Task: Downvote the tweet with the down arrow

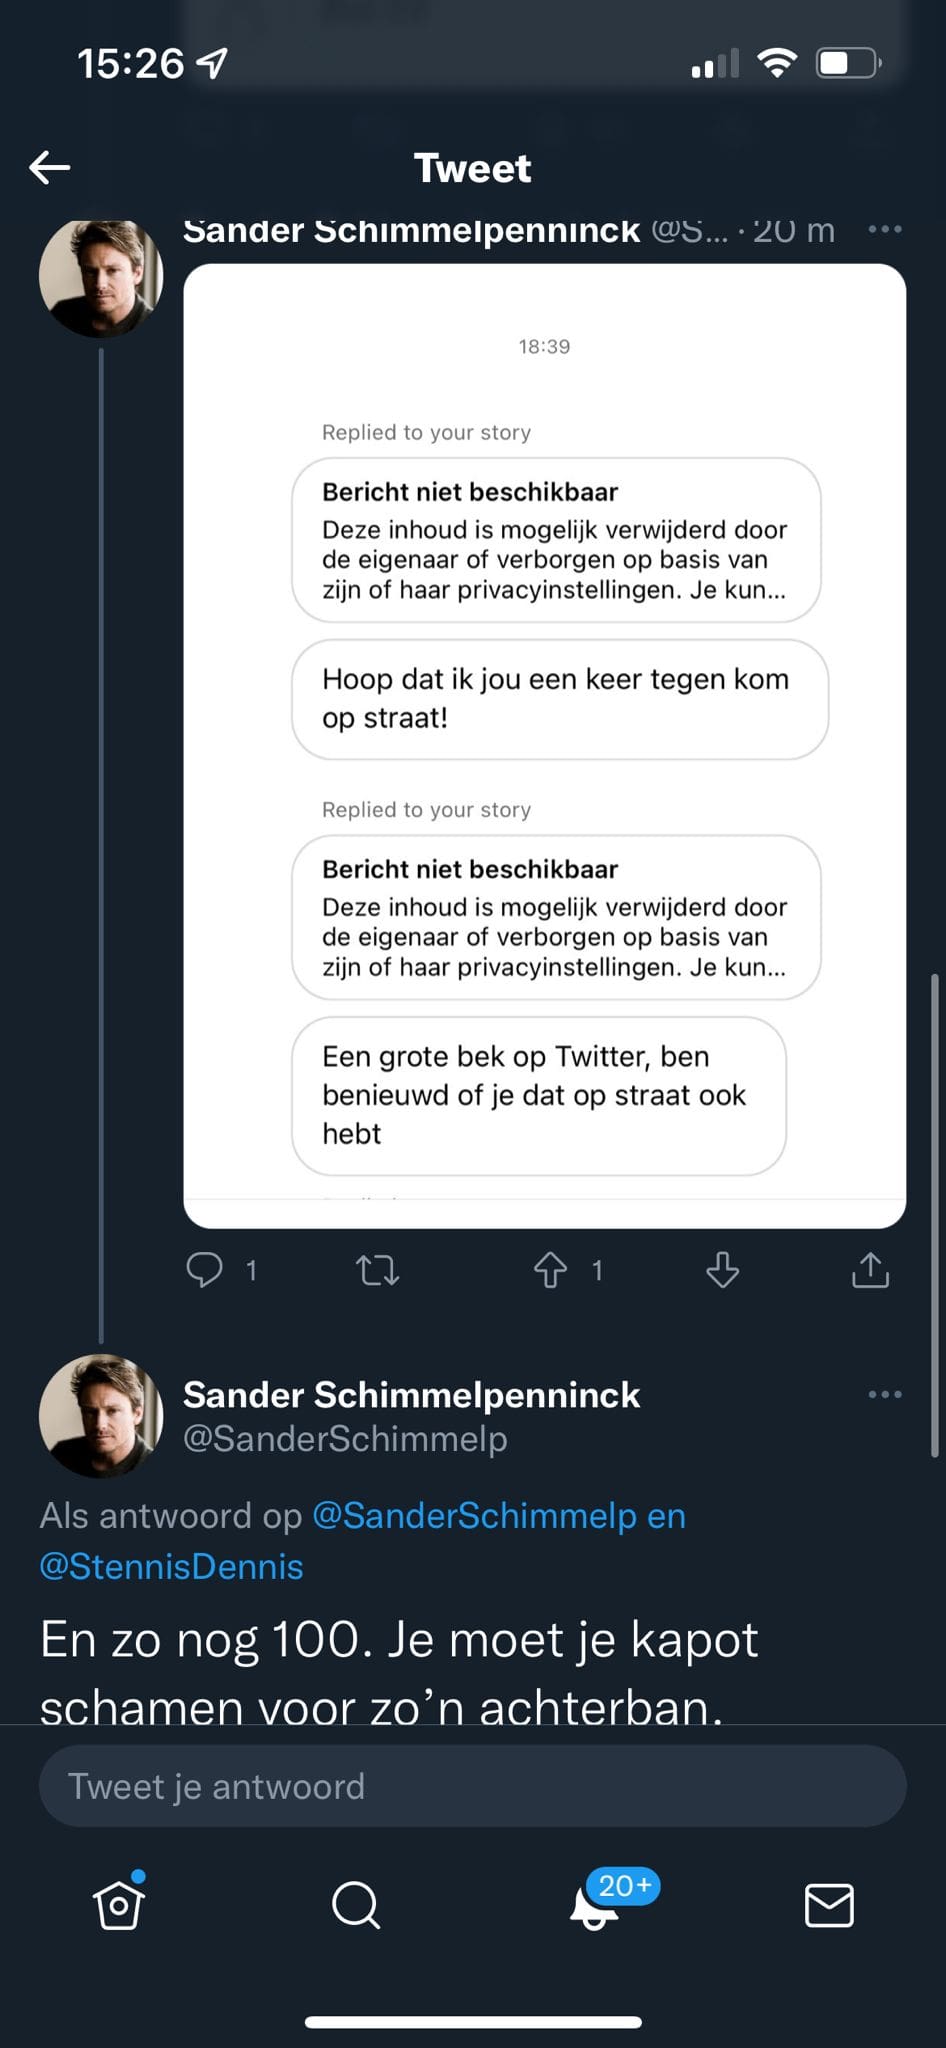Action: pos(722,1270)
